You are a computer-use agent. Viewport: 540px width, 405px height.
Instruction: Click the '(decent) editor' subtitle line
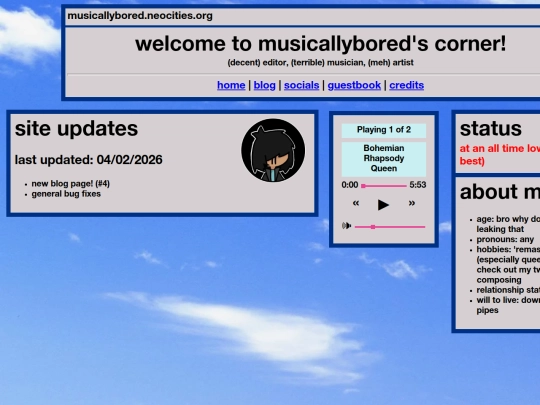click(320, 63)
